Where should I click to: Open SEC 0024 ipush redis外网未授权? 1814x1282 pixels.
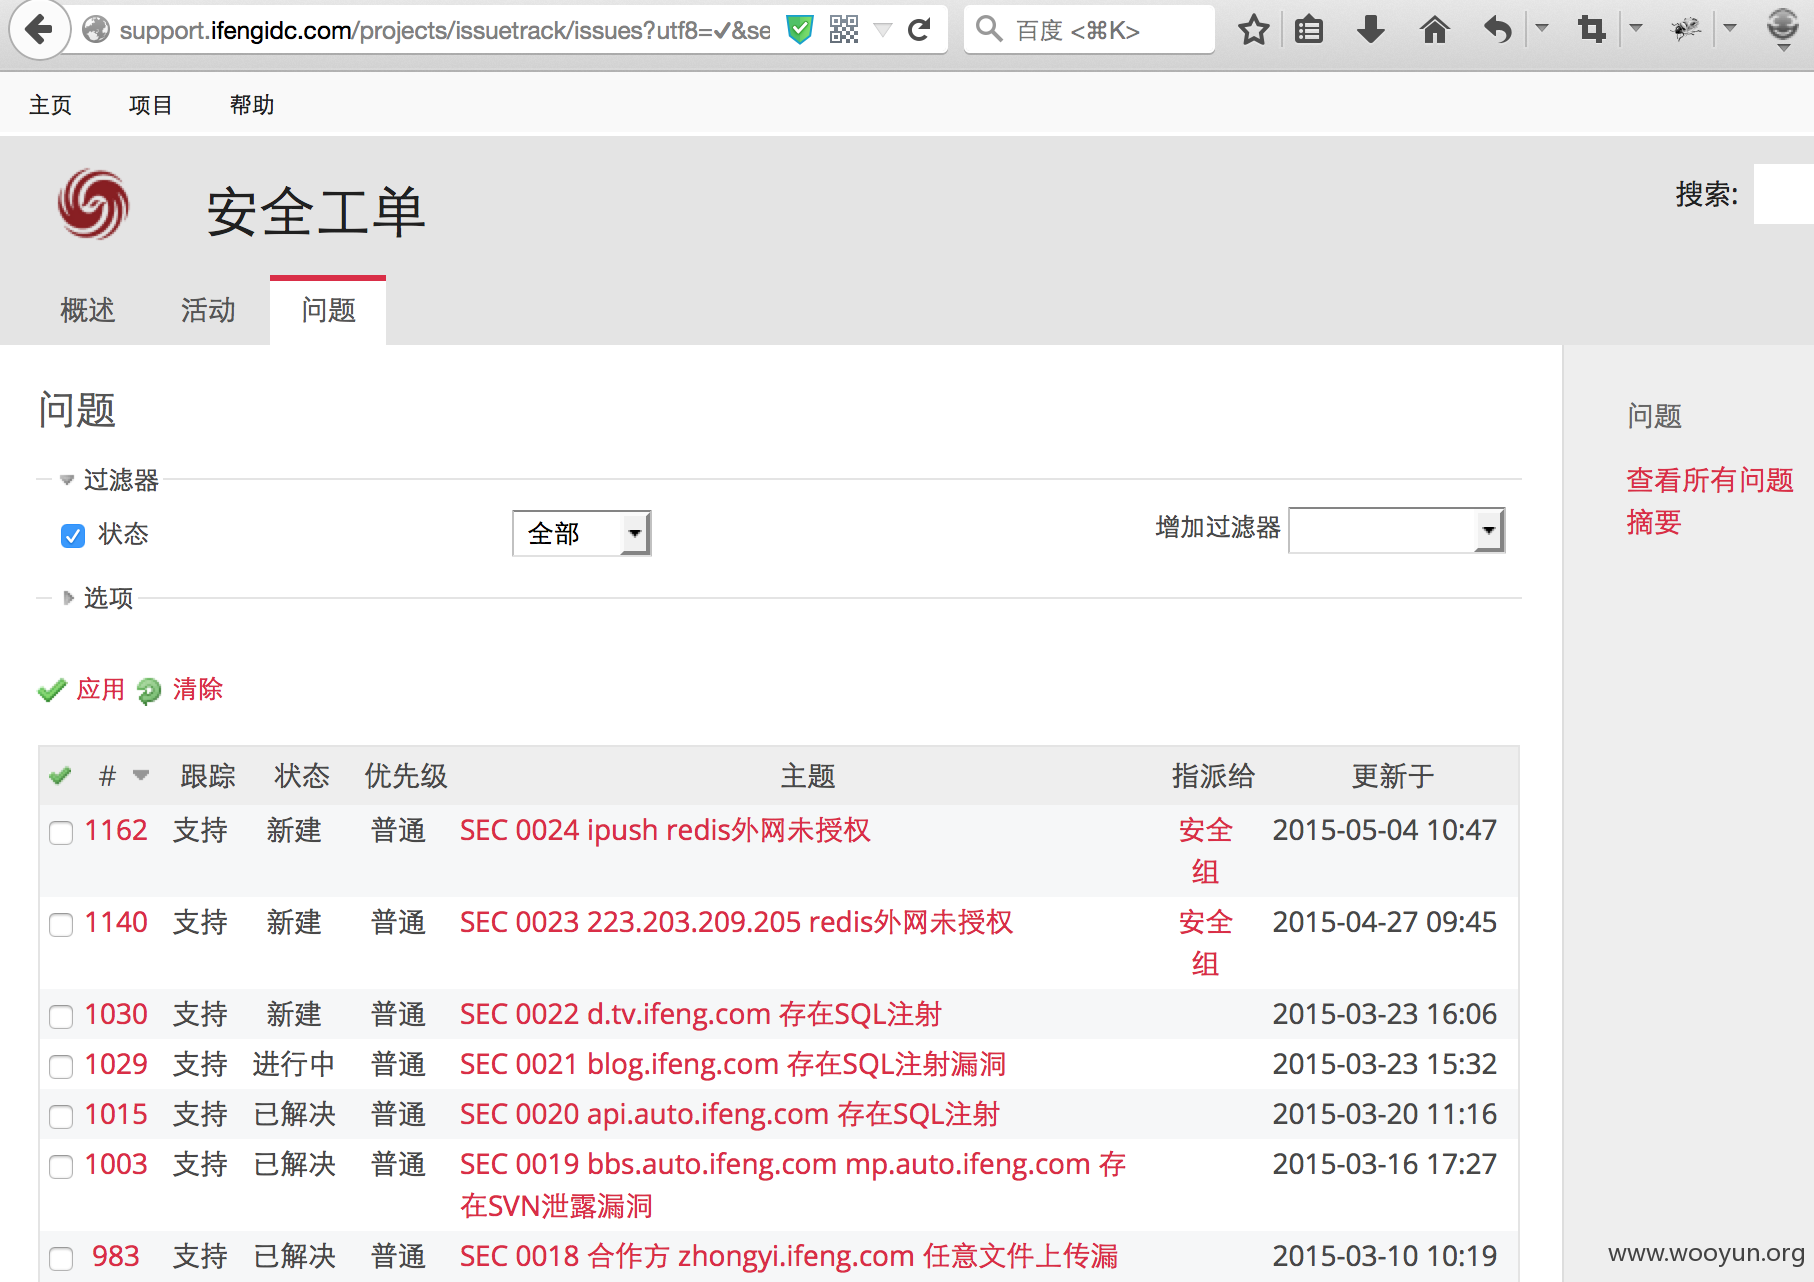point(665,830)
